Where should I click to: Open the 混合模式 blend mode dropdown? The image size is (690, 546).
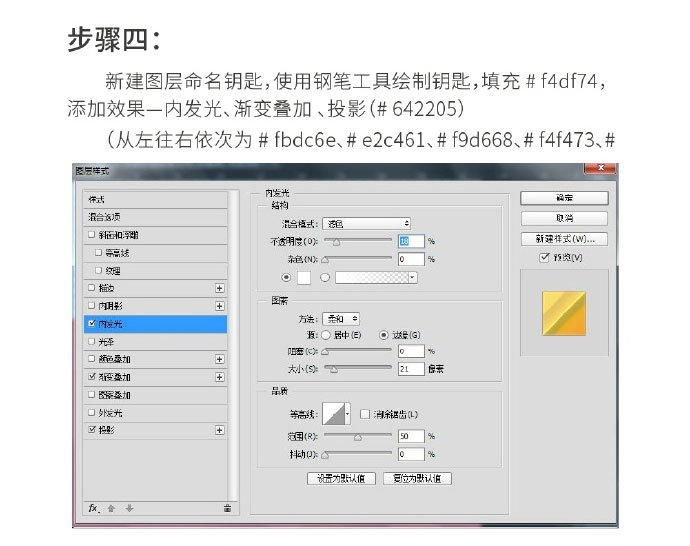pyautogui.click(x=367, y=224)
